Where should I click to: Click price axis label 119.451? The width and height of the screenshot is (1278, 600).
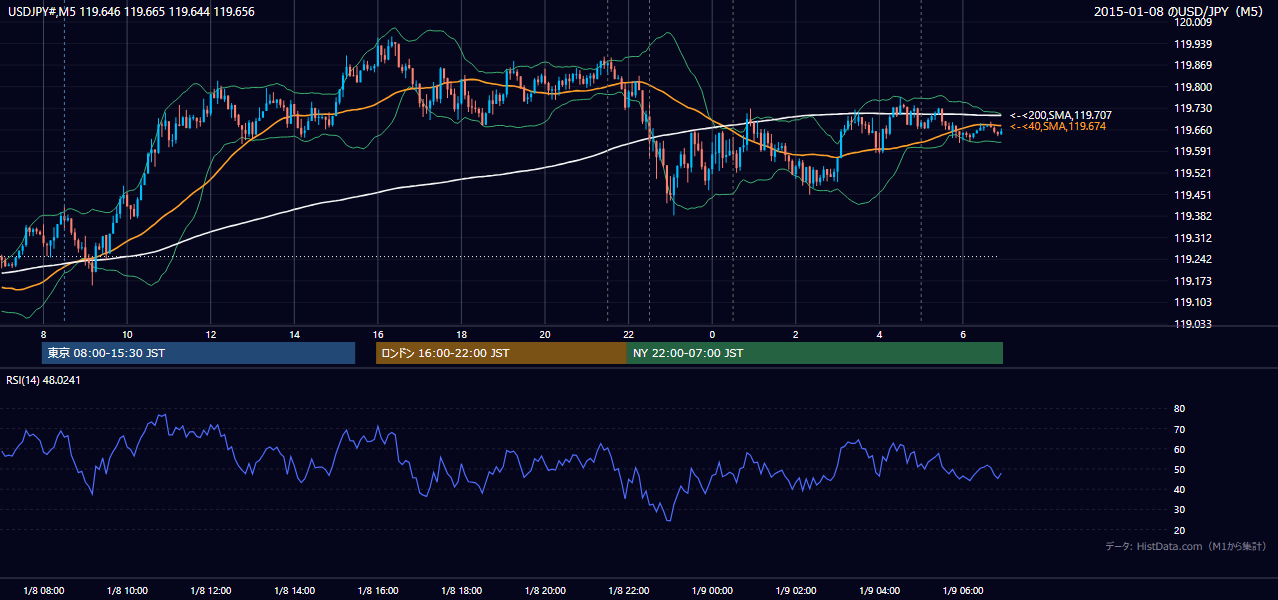click(x=1193, y=195)
